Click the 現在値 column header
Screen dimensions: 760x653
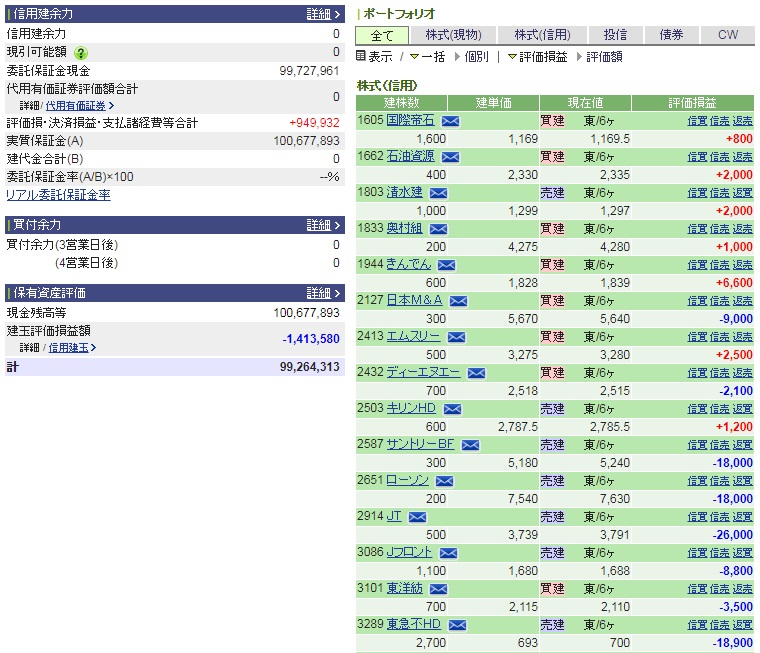pos(586,103)
